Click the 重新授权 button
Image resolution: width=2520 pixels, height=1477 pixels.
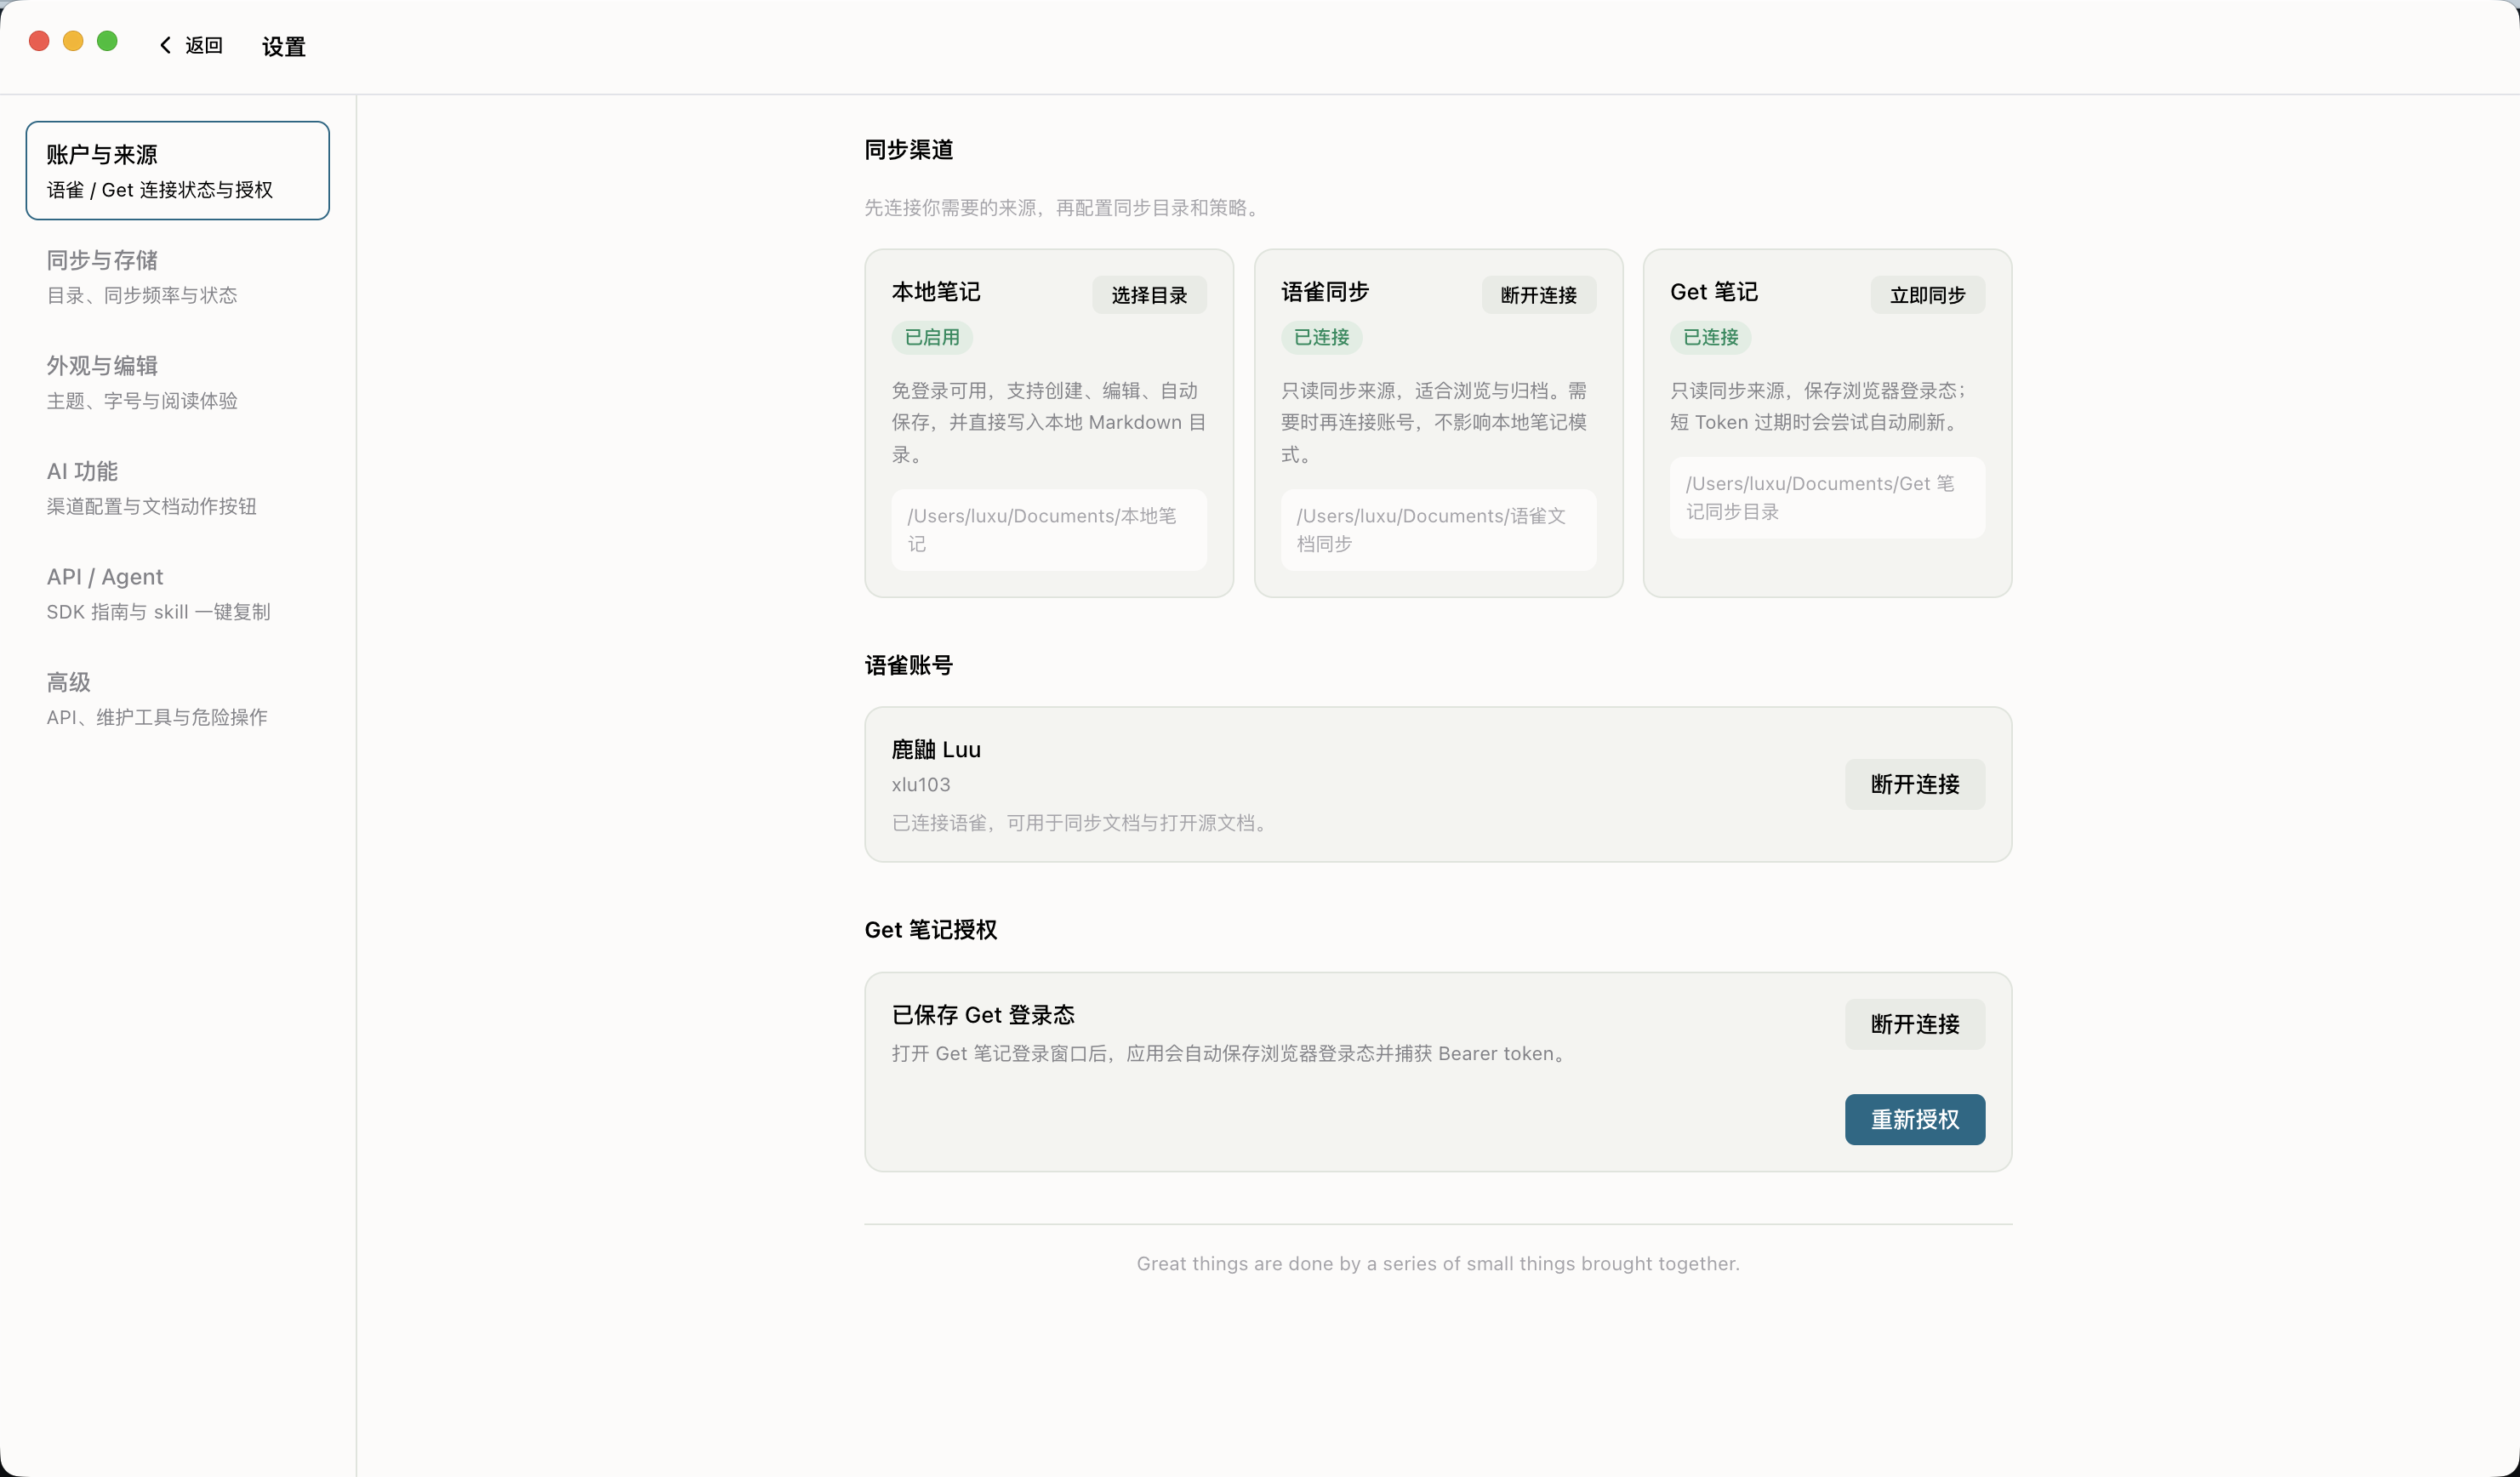[x=1915, y=1119]
